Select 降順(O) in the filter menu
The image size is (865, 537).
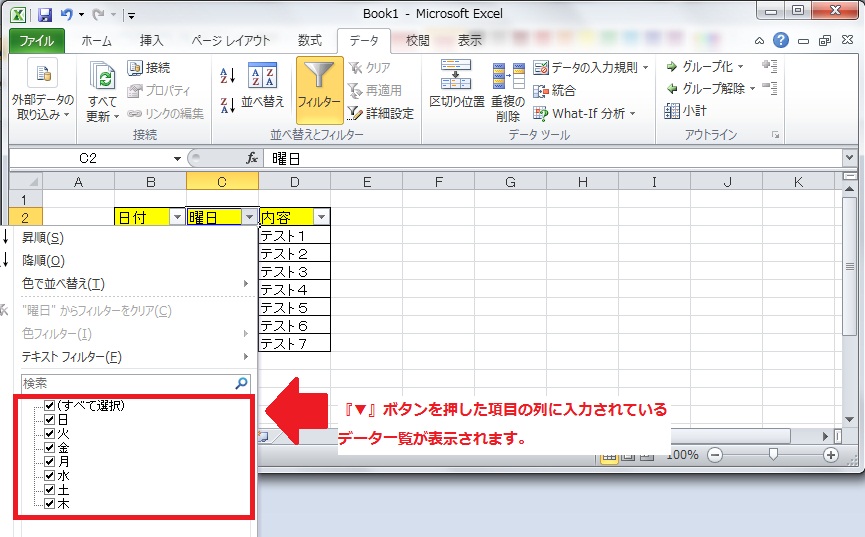pyautogui.click(x=135, y=260)
